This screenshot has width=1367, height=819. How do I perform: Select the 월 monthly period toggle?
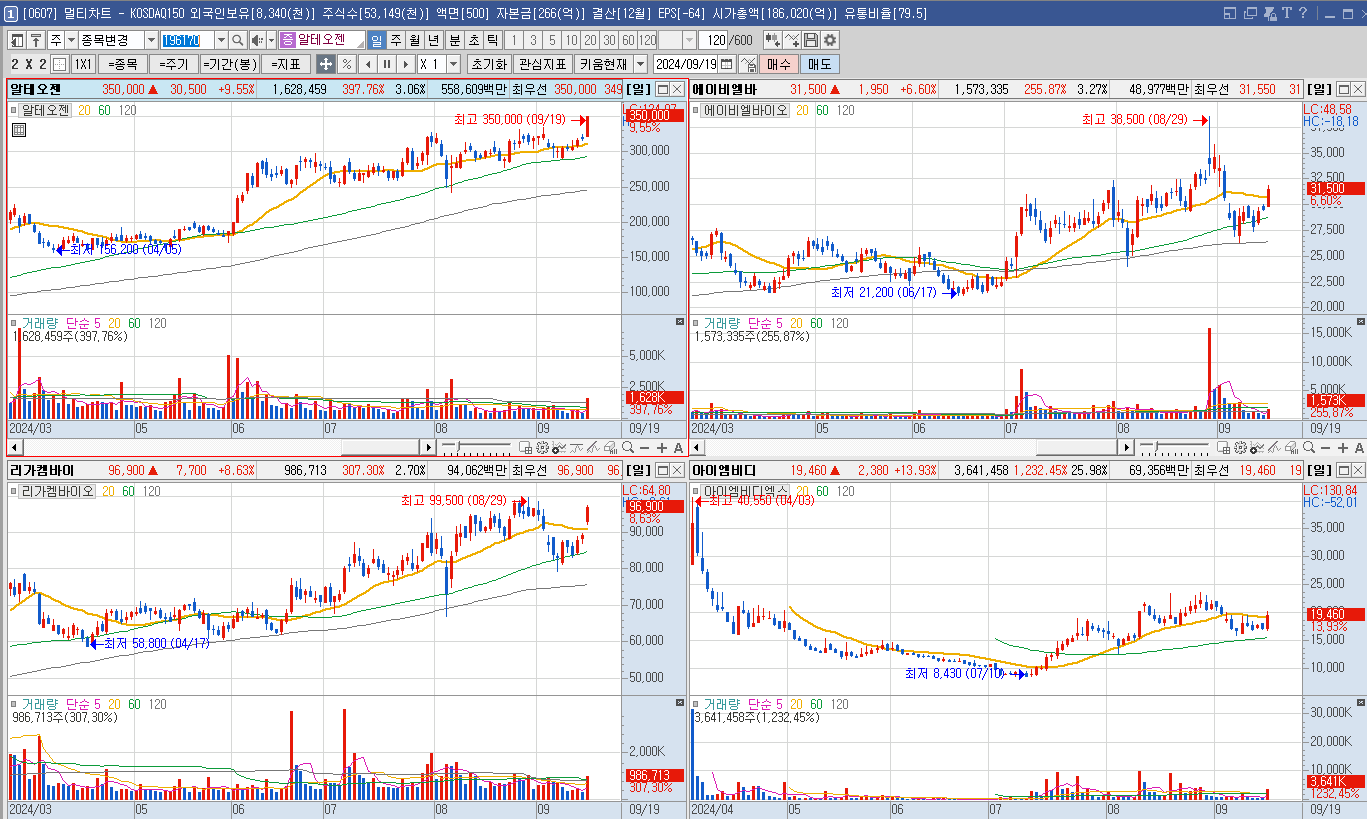pos(414,40)
